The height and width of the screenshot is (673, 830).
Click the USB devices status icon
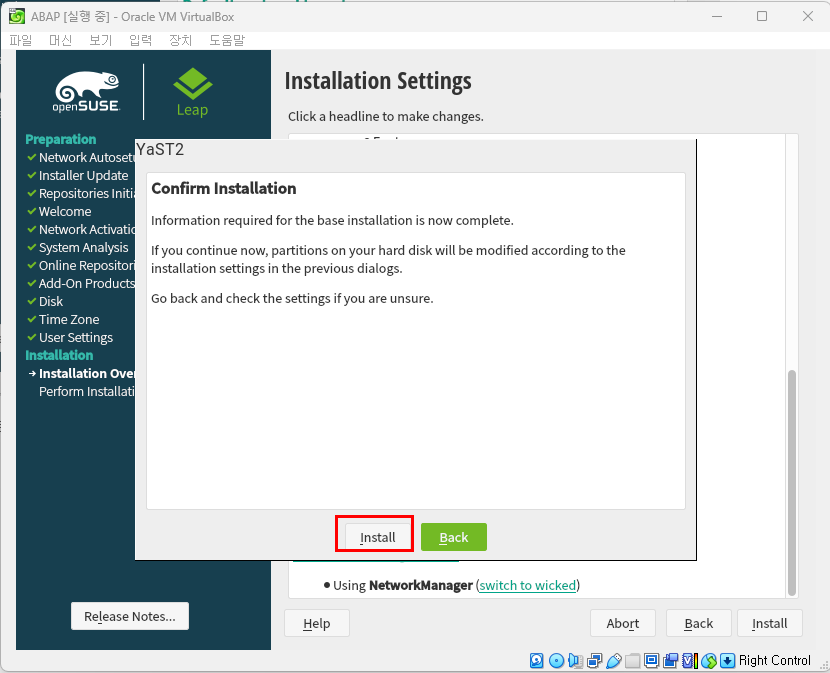614,660
